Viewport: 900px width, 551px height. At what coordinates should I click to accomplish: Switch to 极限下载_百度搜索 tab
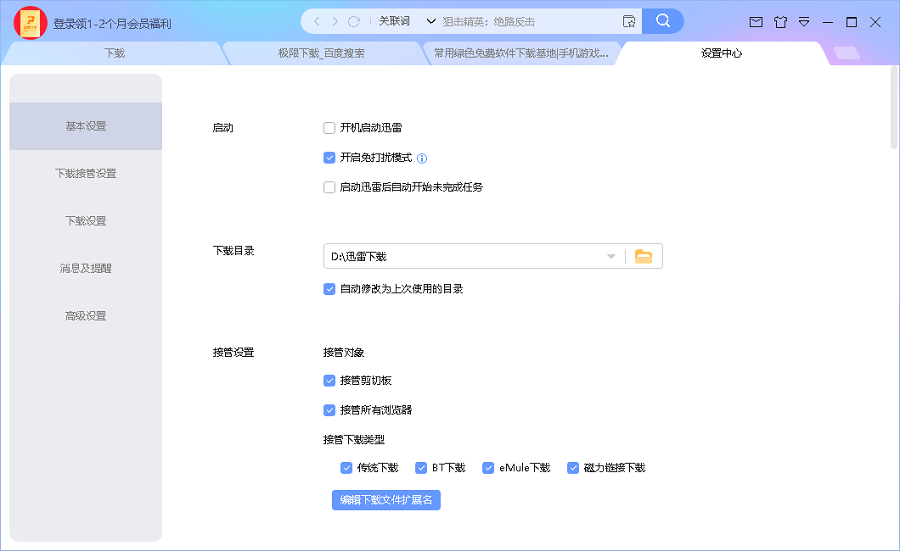tap(321, 53)
